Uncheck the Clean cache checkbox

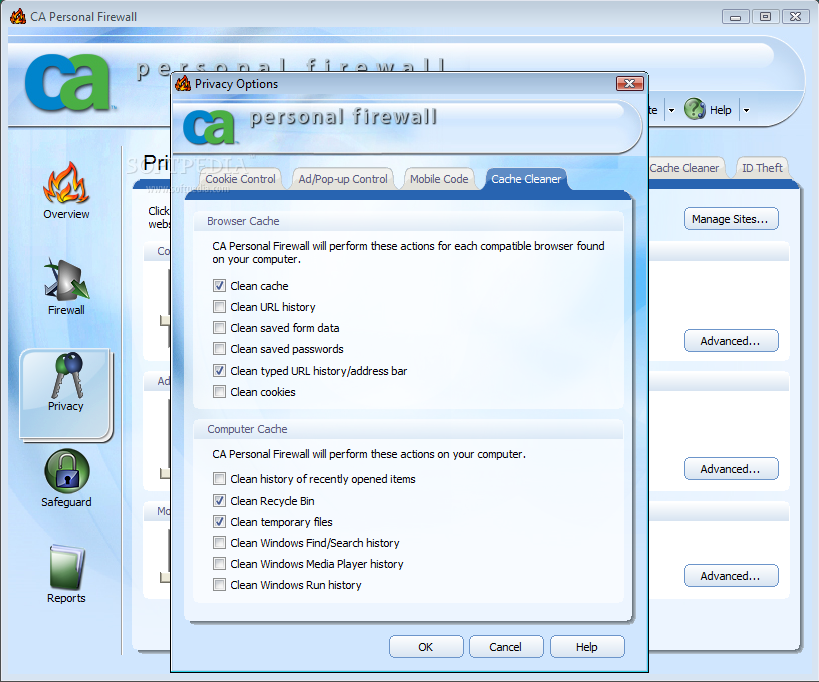219,286
